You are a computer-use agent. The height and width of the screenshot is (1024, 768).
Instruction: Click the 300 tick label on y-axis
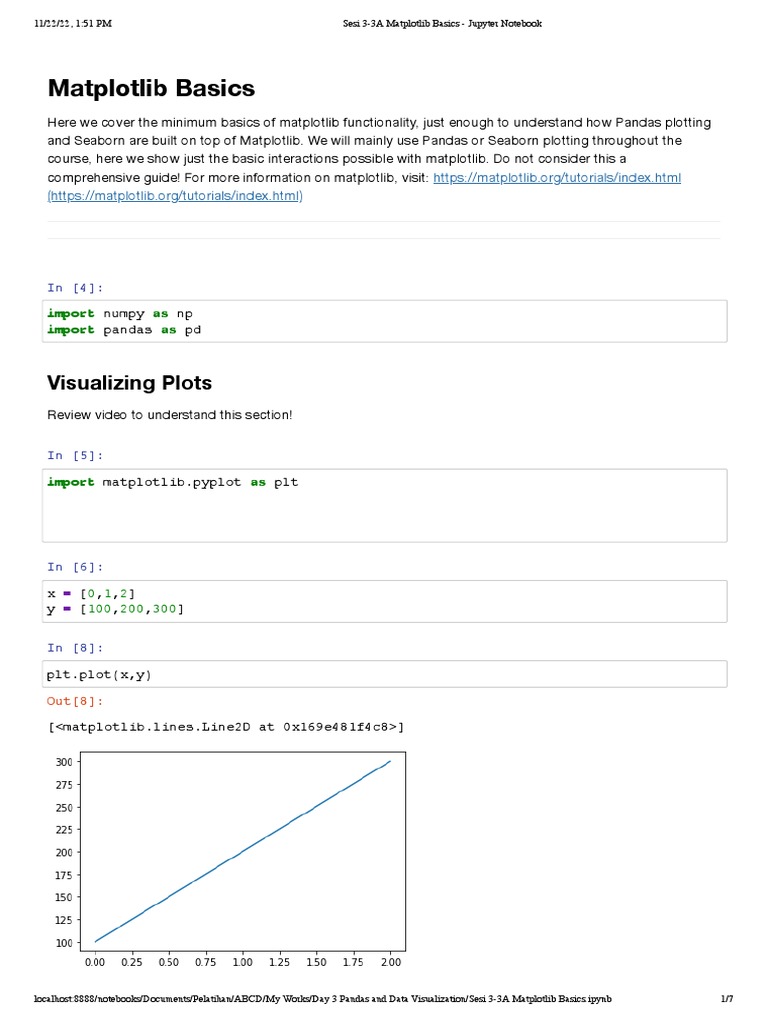click(63, 762)
